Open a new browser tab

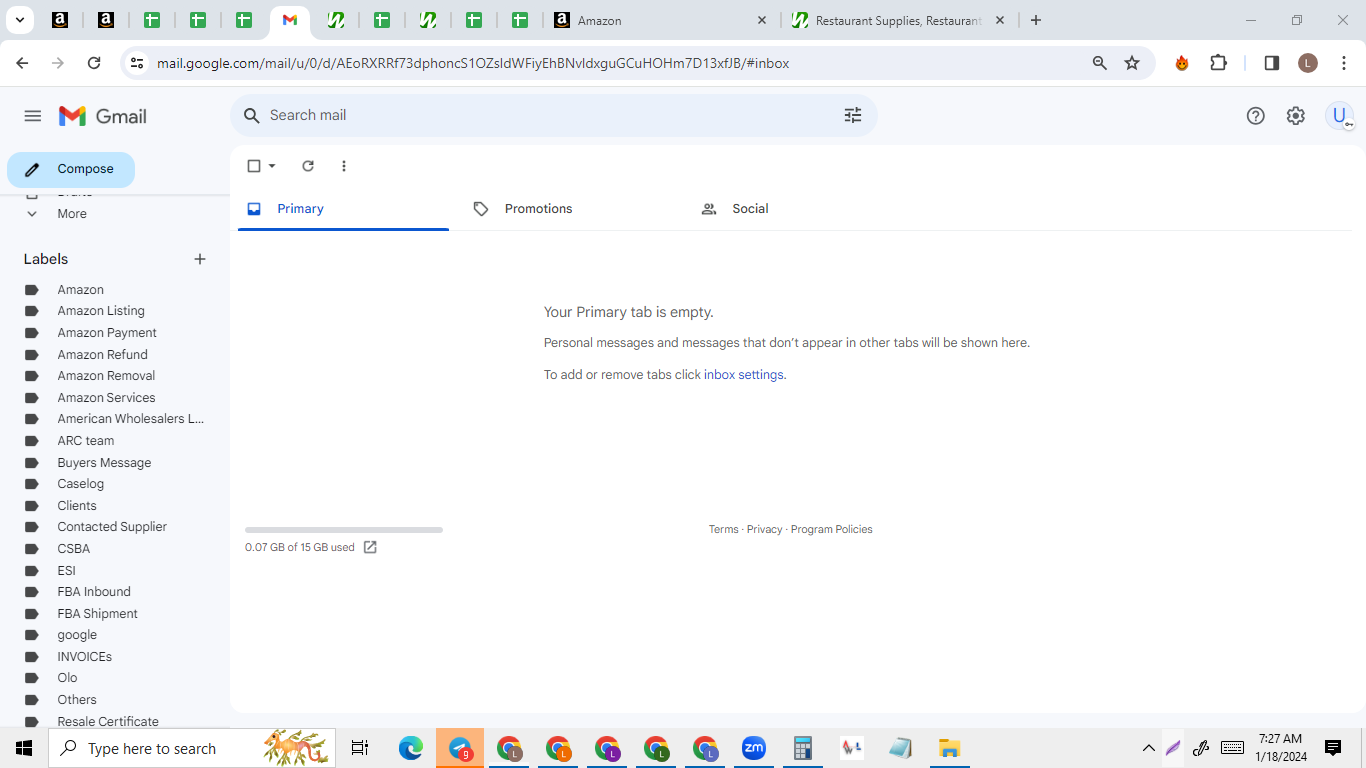pos(1036,20)
